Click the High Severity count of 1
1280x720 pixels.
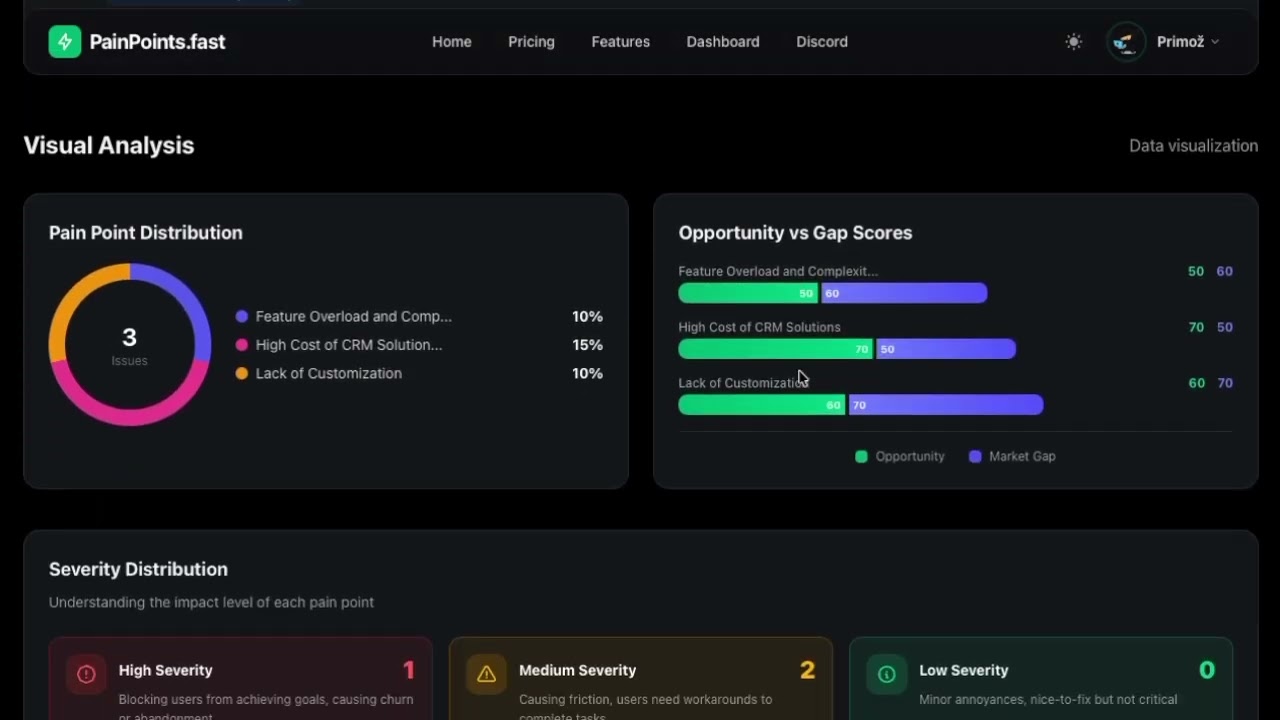click(x=408, y=670)
